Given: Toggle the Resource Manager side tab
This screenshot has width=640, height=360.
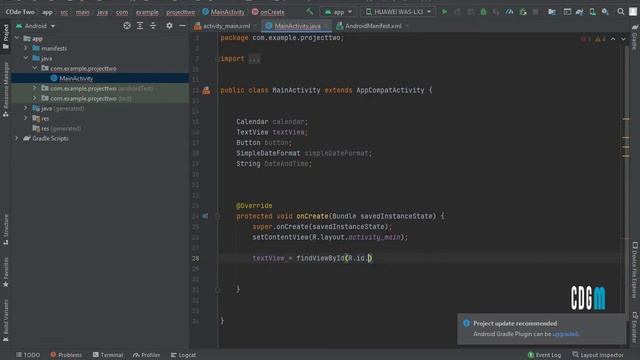Looking at the screenshot, I should coord(6,90).
